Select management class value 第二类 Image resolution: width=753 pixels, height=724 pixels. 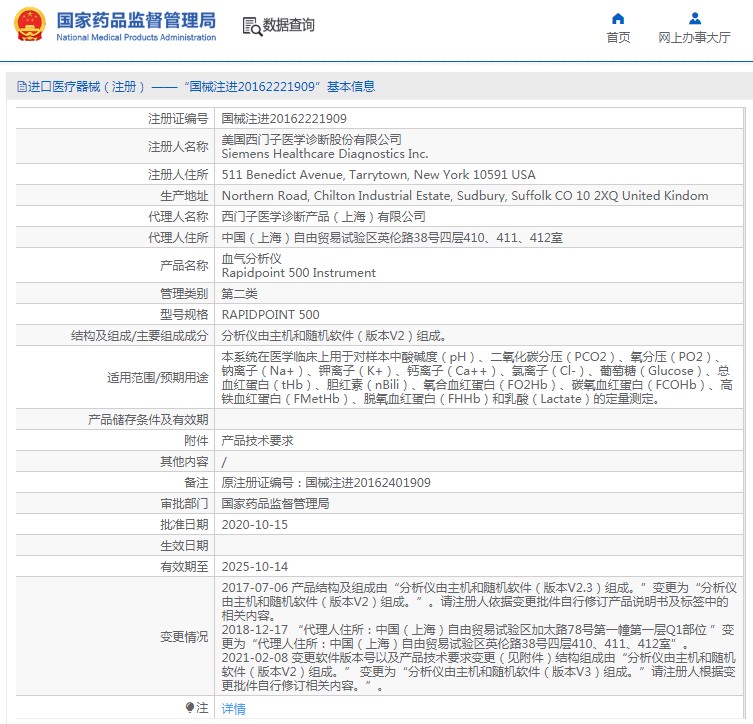239,294
